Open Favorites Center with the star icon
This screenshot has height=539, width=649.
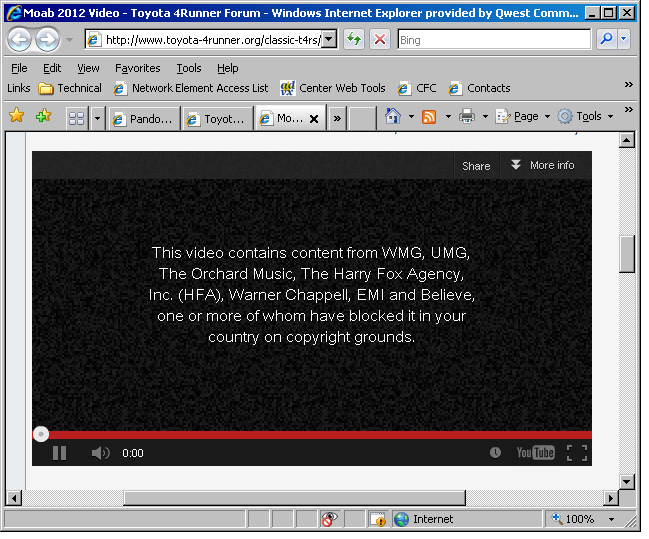click(17, 116)
